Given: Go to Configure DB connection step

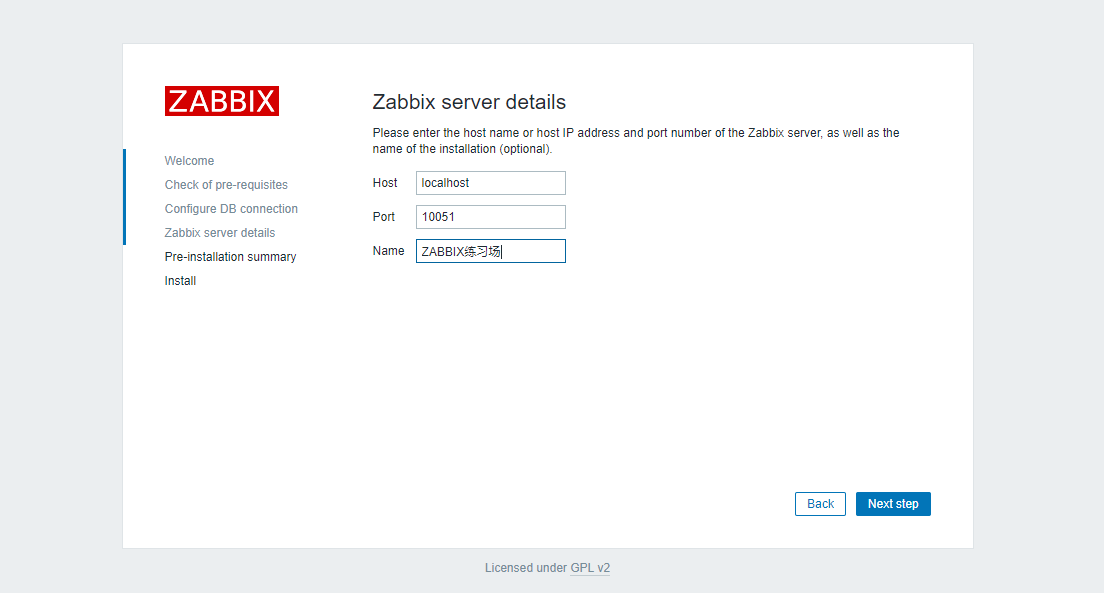Looking at the screenshot, I should coord(231,208).
